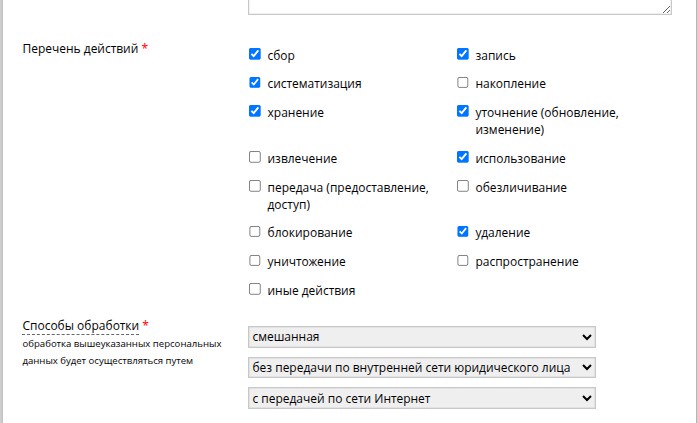
Task: Uncheck the сбор checkbox
Action: click(255, 54)
